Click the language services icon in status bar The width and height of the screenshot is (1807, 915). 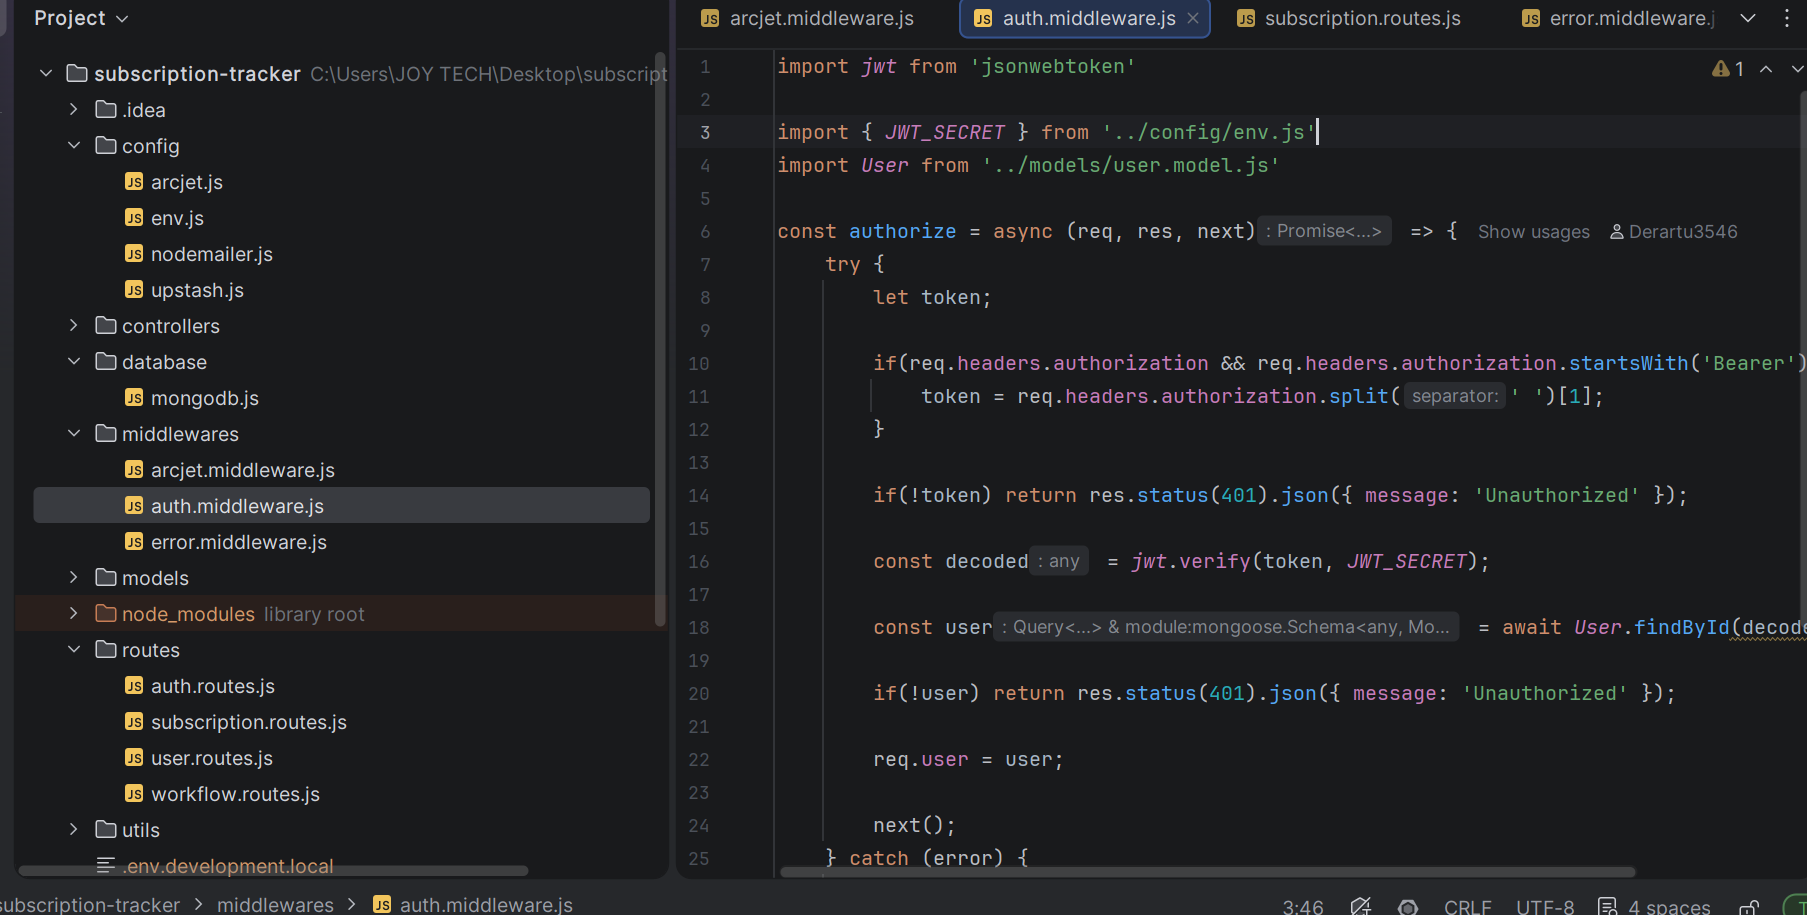click(x=1360, y=907)
